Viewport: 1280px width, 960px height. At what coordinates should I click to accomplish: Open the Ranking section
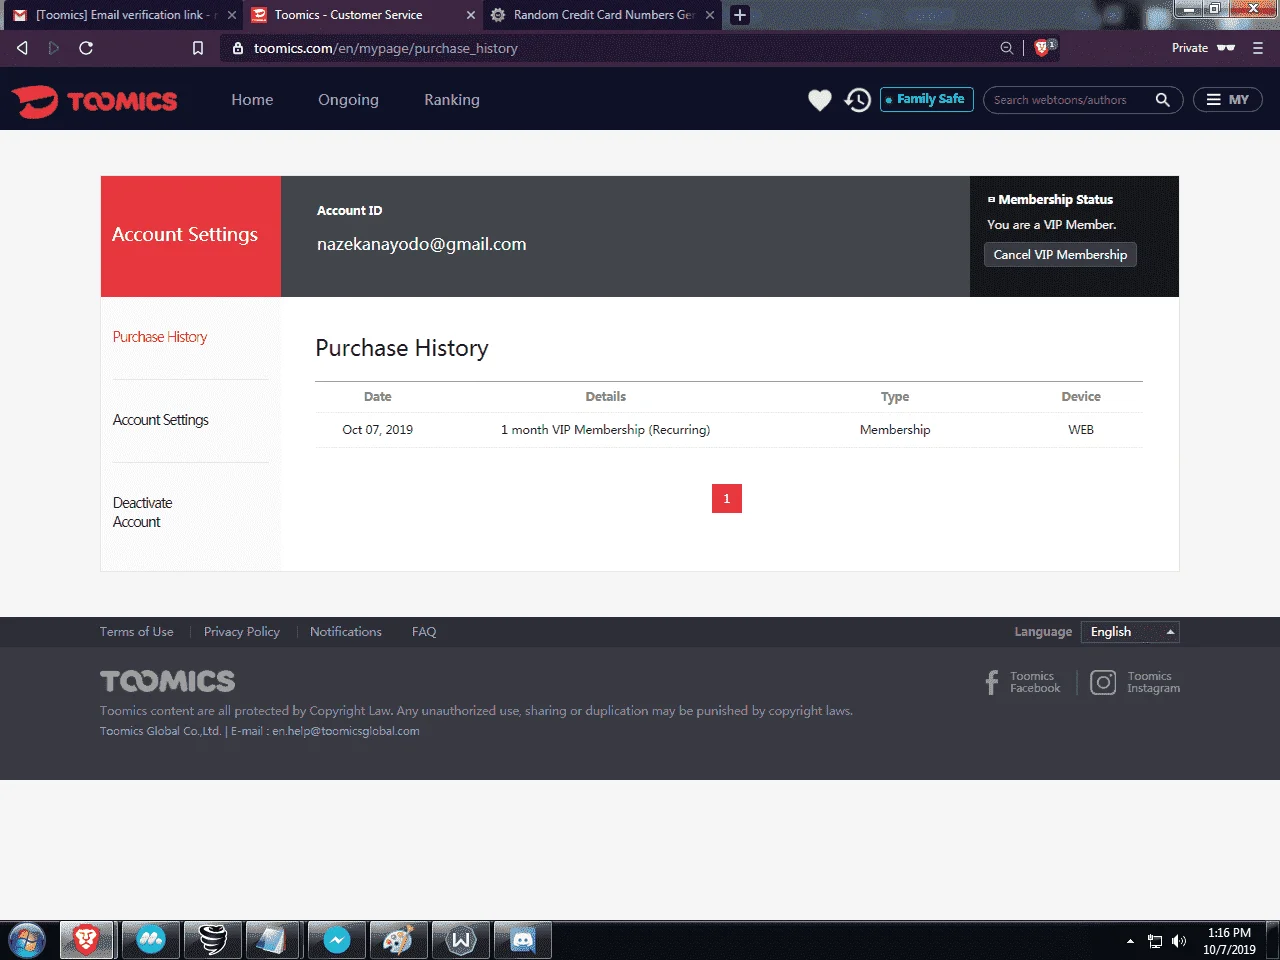pos(452,100)
